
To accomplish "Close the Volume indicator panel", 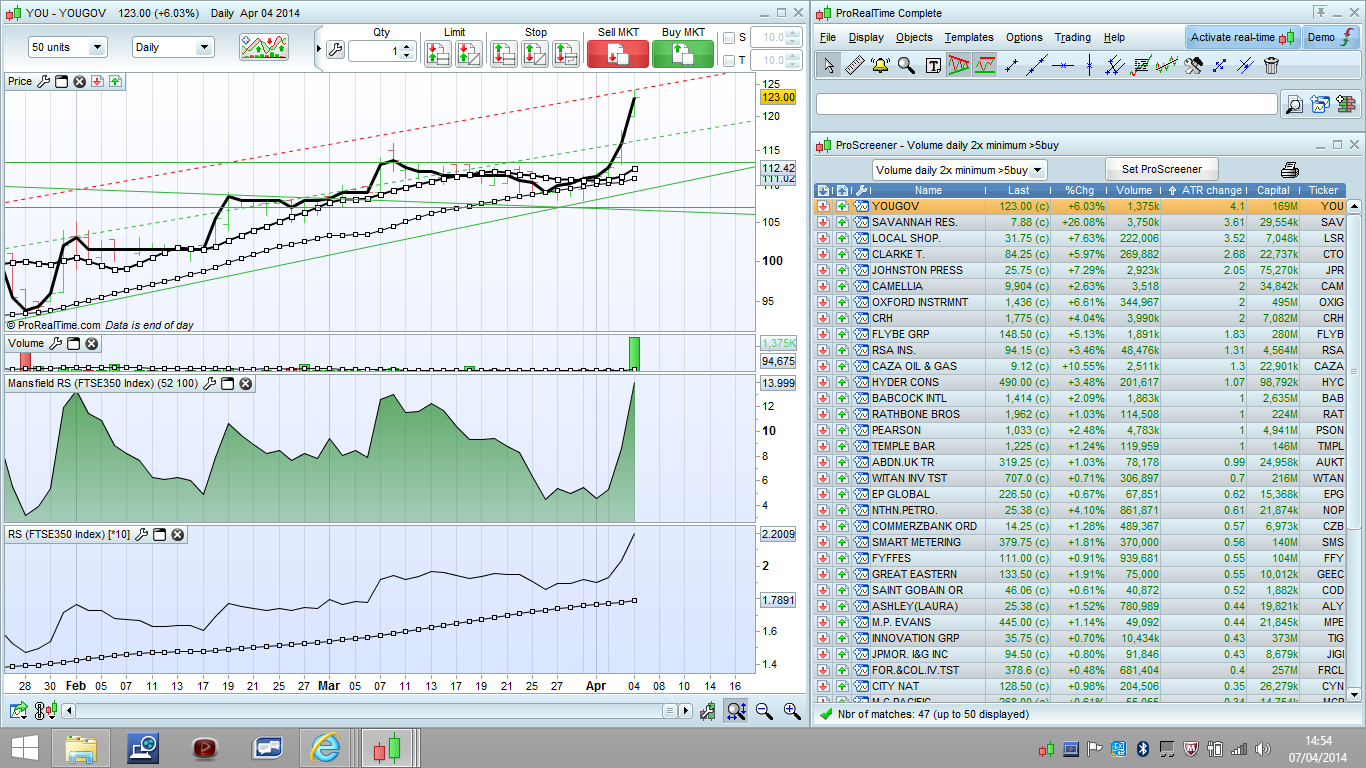I will [x=91, y=343].
